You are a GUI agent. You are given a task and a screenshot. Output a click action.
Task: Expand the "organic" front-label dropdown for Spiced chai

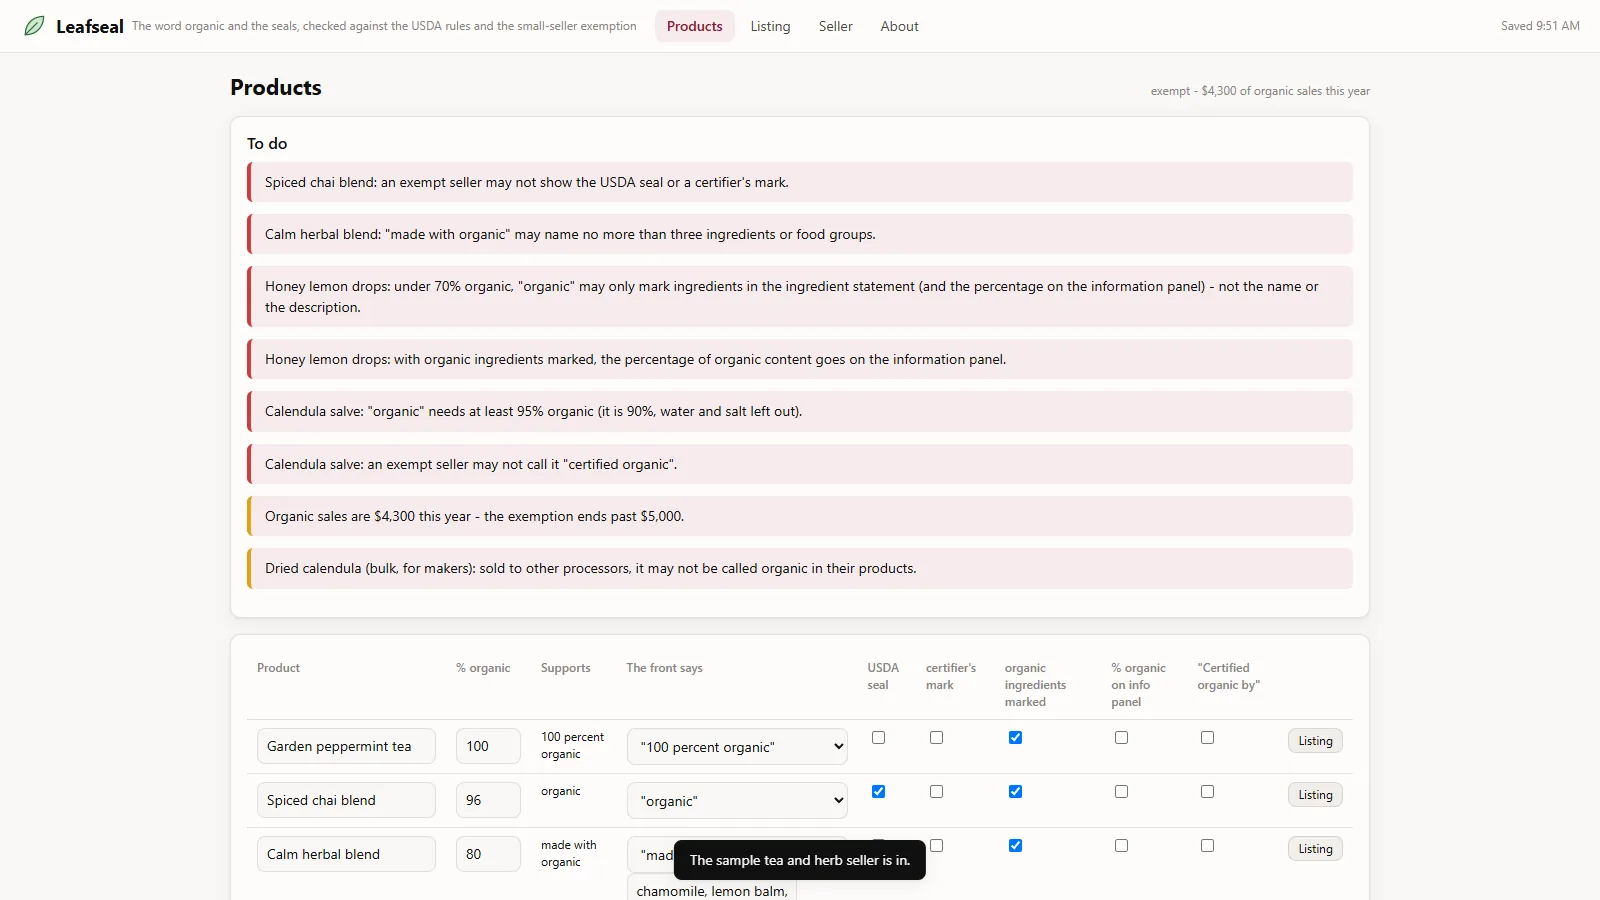tap(737, 801)
